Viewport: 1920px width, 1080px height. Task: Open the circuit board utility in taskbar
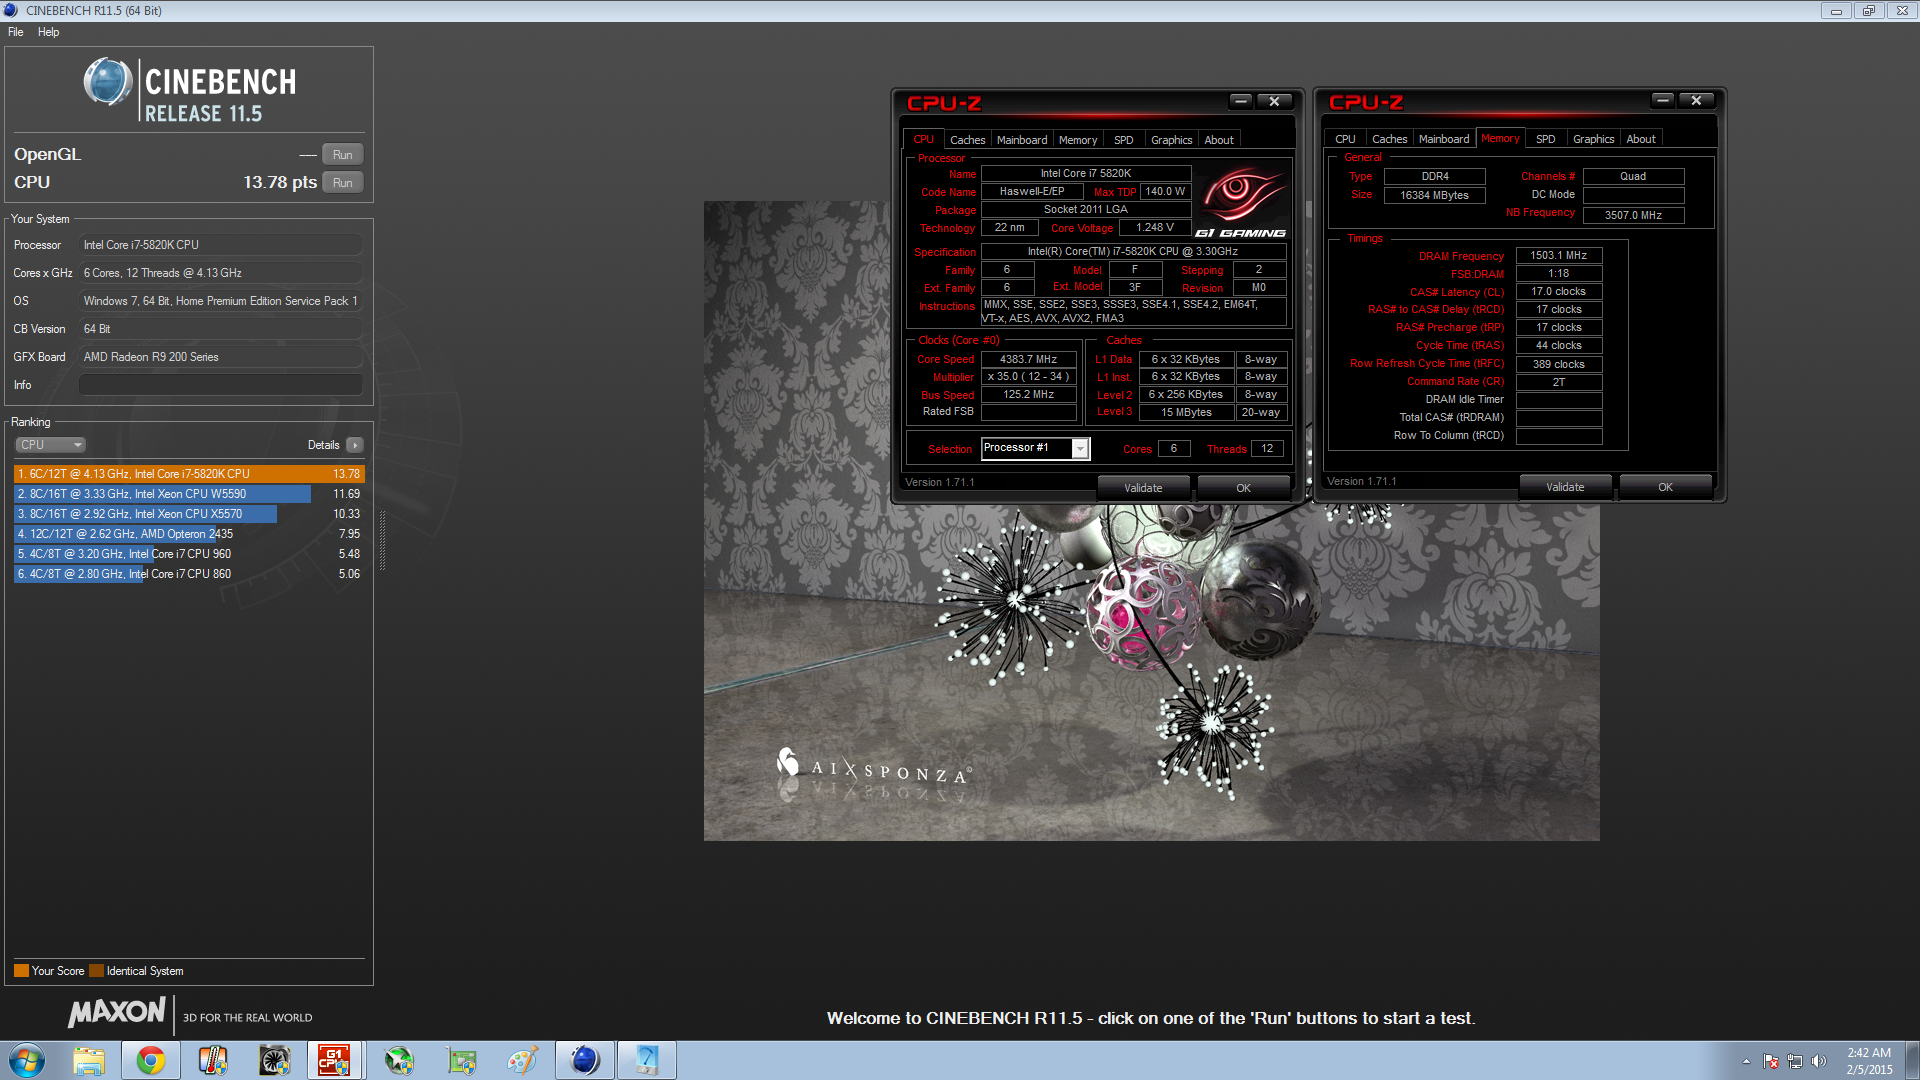click(461, 1060)
